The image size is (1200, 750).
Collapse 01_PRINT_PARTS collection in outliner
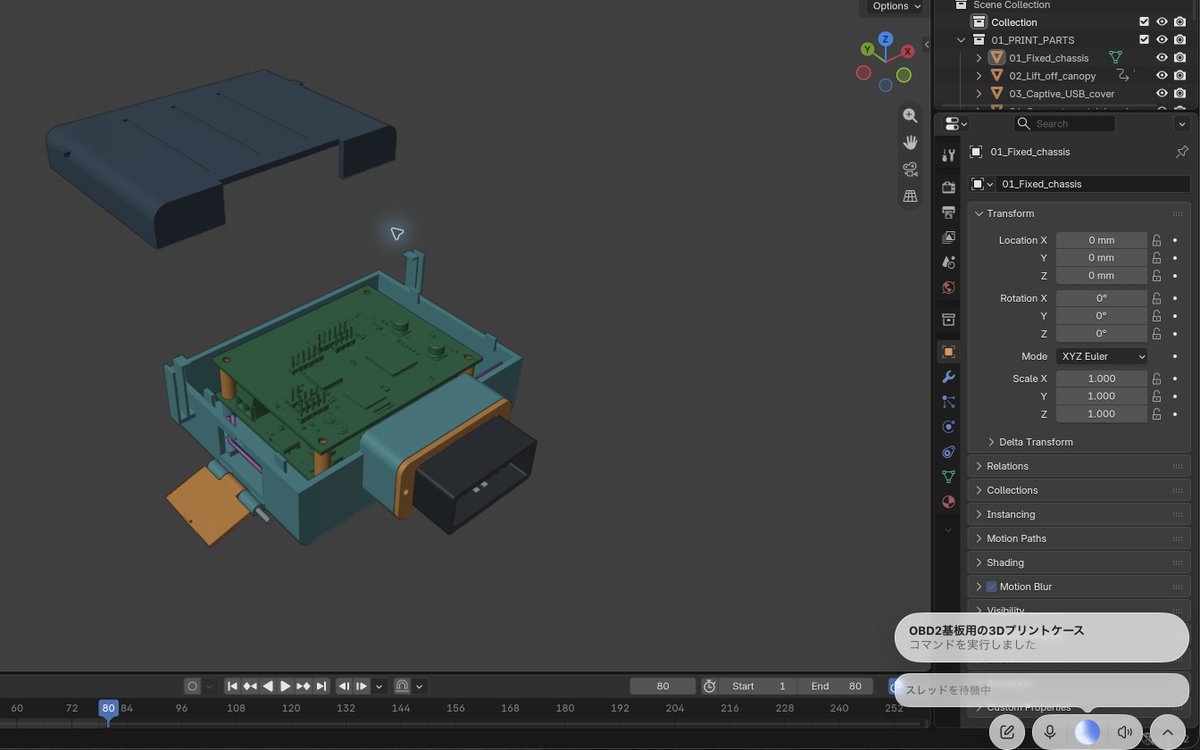(961, 40)
